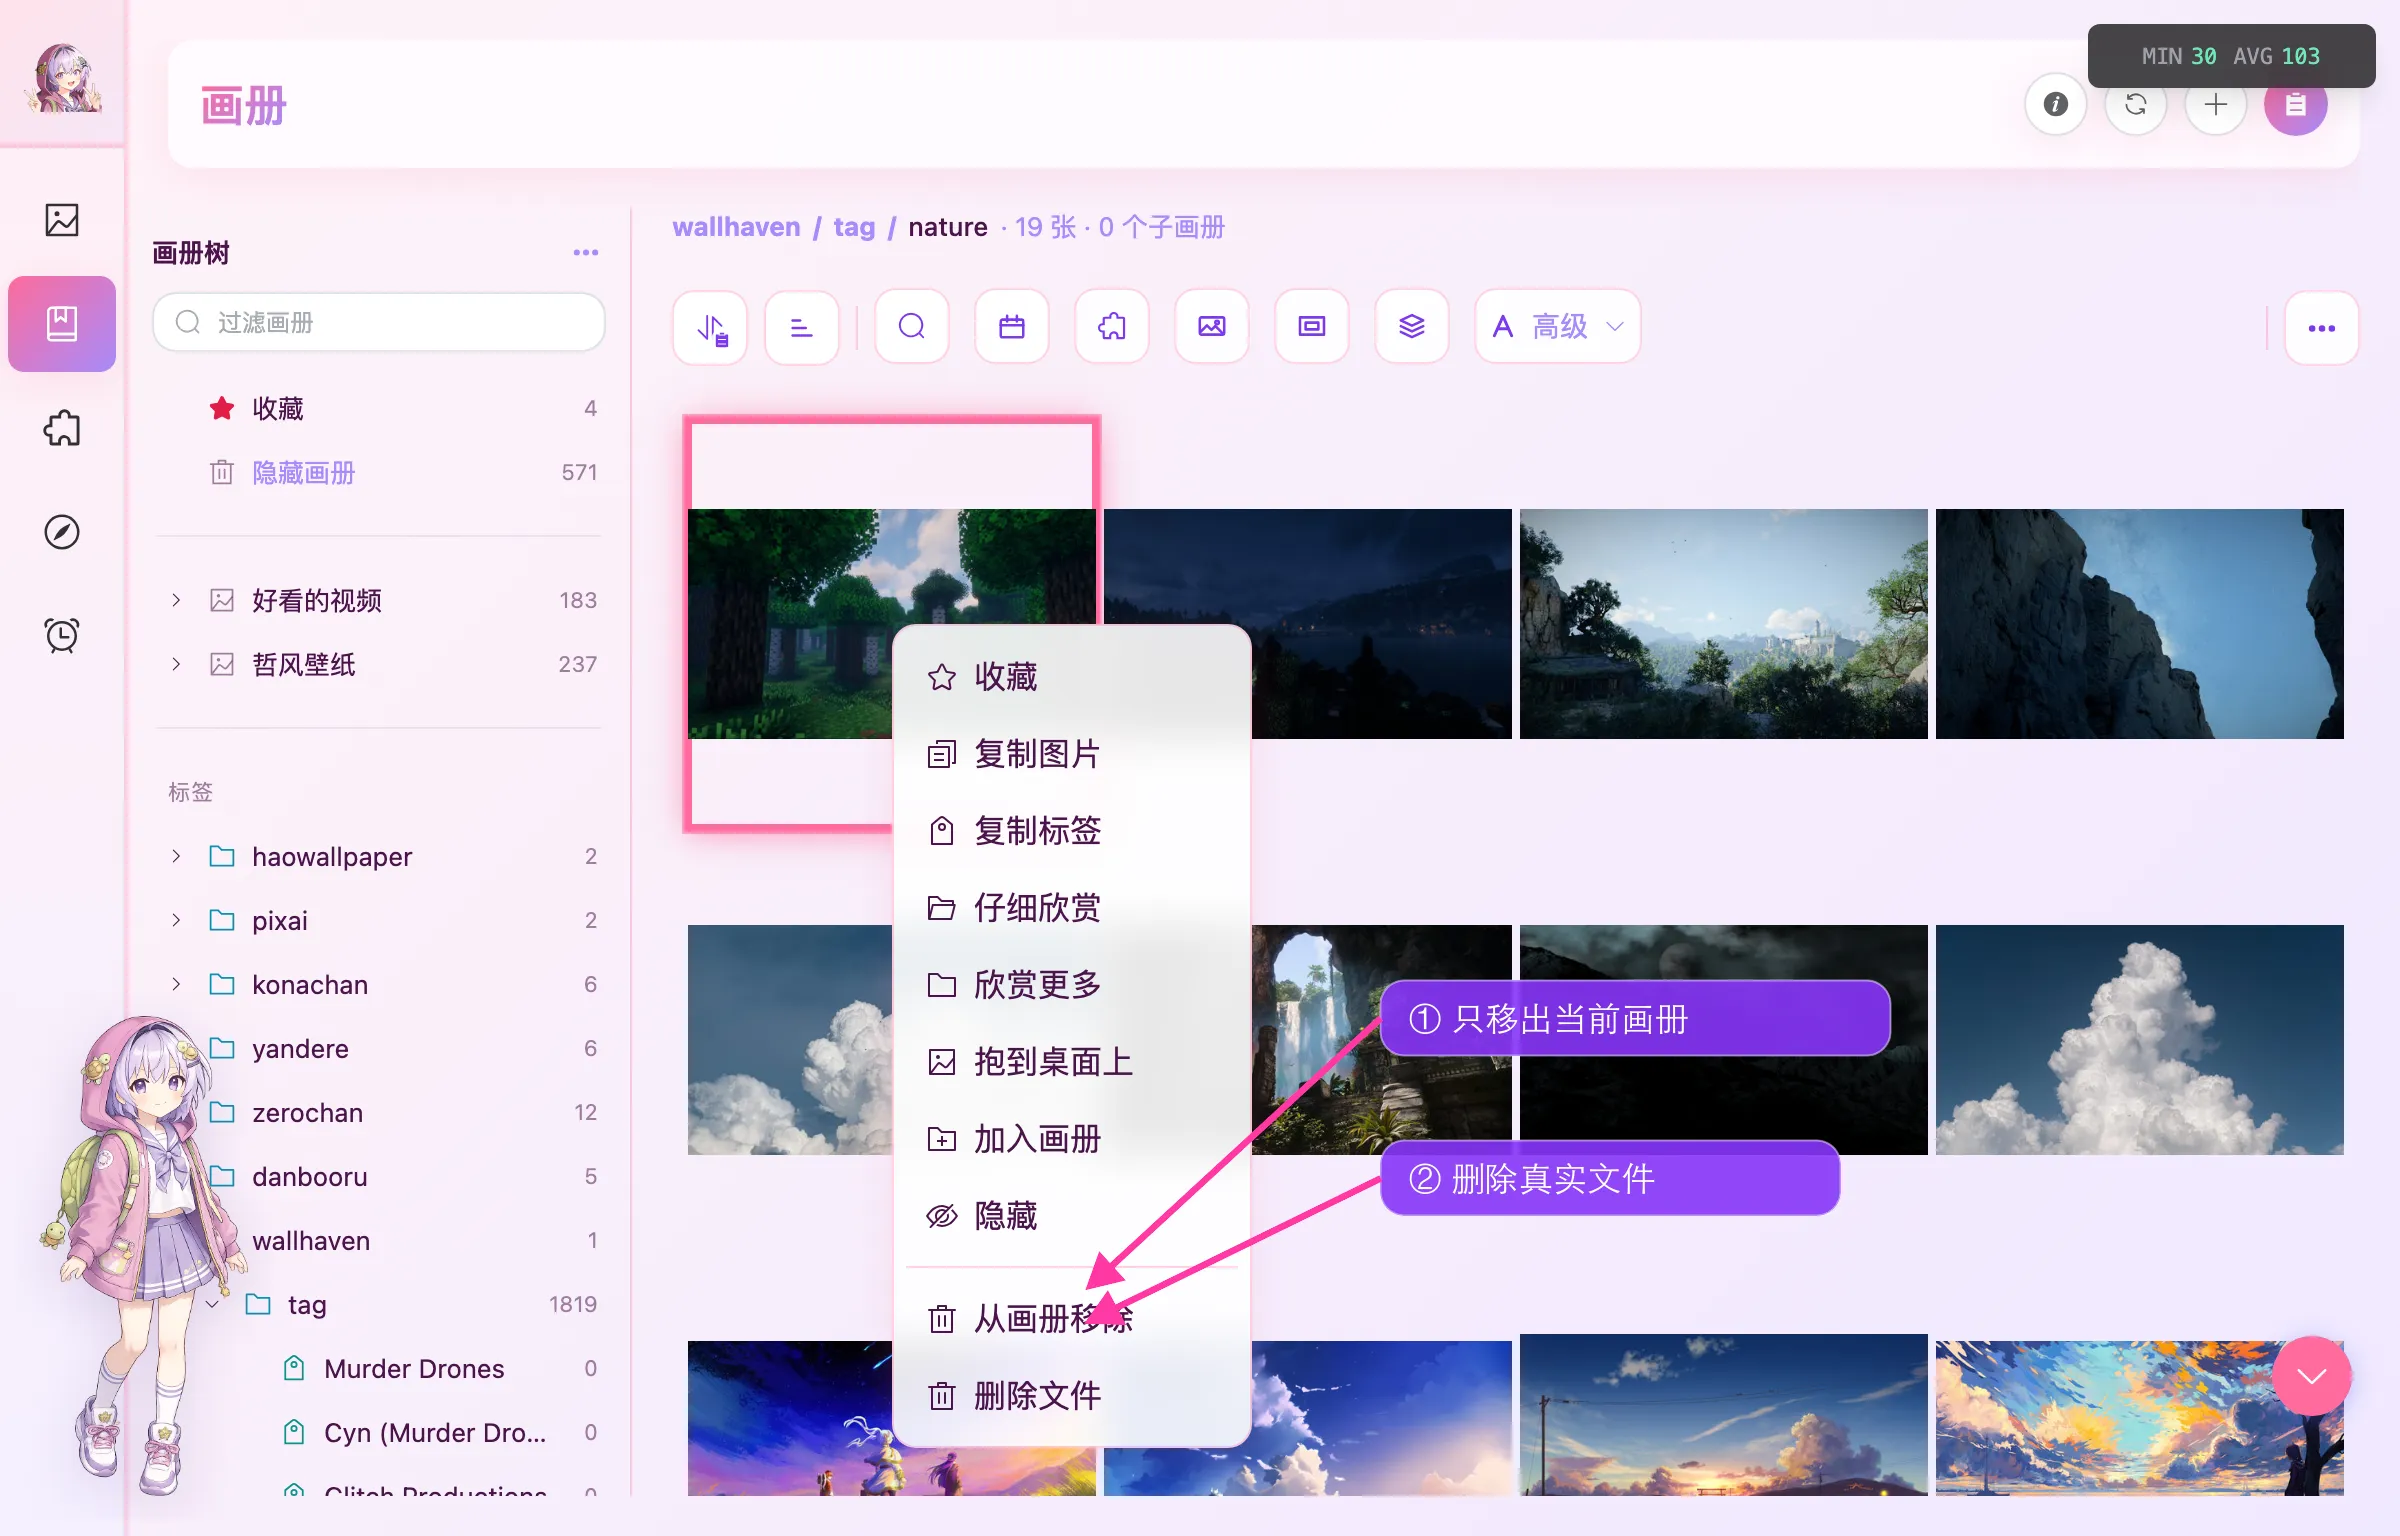
Task: Click the puzzle plugin toolbar icon
Action: coord(1112,327)
